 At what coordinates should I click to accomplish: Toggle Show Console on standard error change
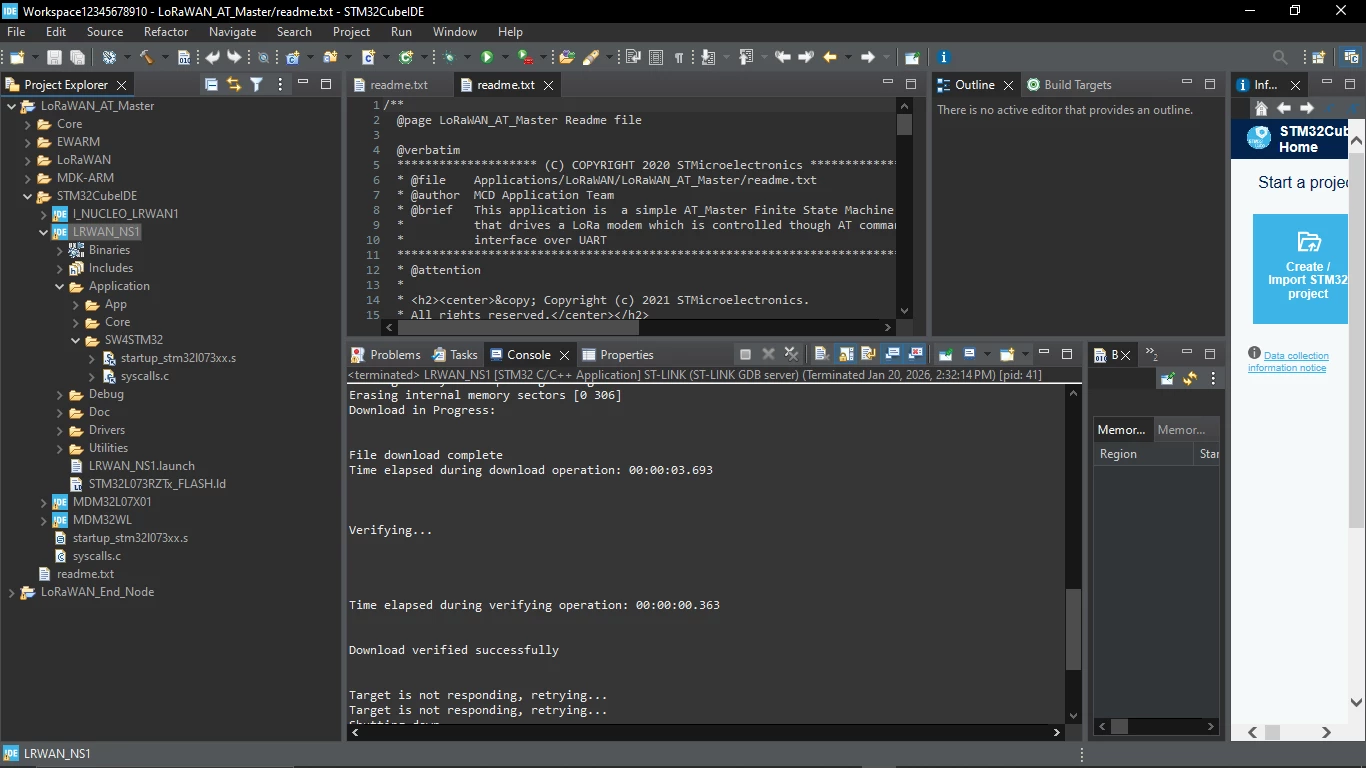pyautogui.click(x=915, y=354)
